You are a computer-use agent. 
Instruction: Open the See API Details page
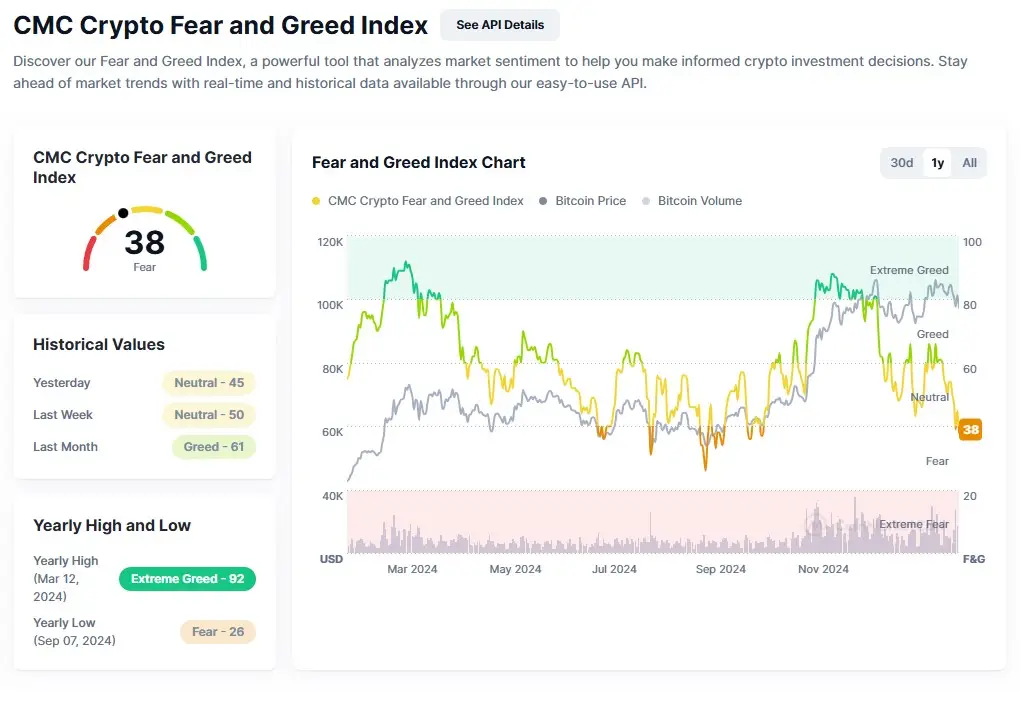coord(499,24)
